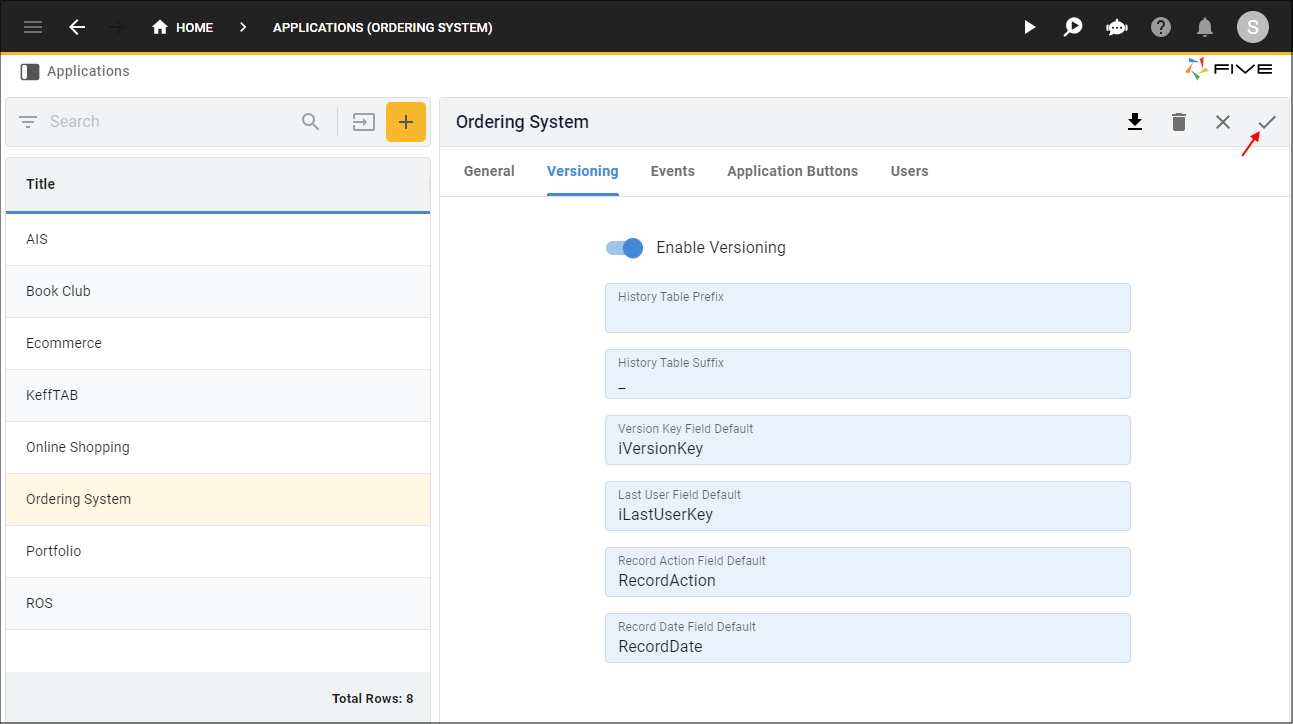The height and width of the screenshot is (724, 1293).
Task: Select the Portfolio application row
Action: [x=218, y=551]
